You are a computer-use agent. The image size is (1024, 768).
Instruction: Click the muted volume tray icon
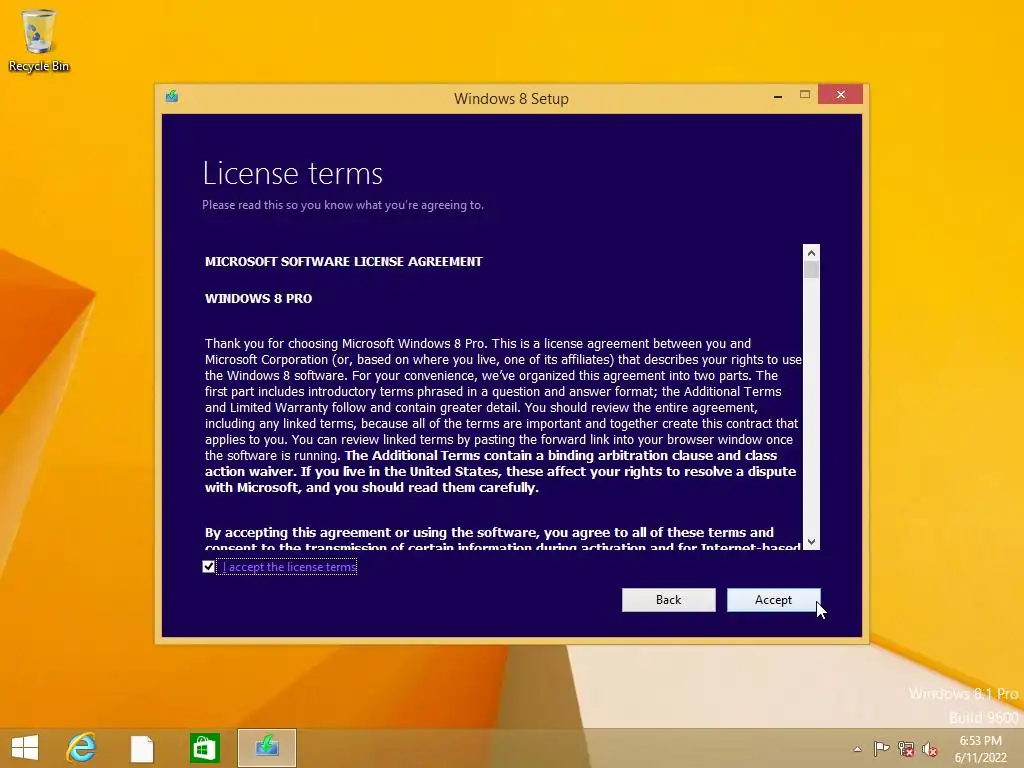pos(930,749)
